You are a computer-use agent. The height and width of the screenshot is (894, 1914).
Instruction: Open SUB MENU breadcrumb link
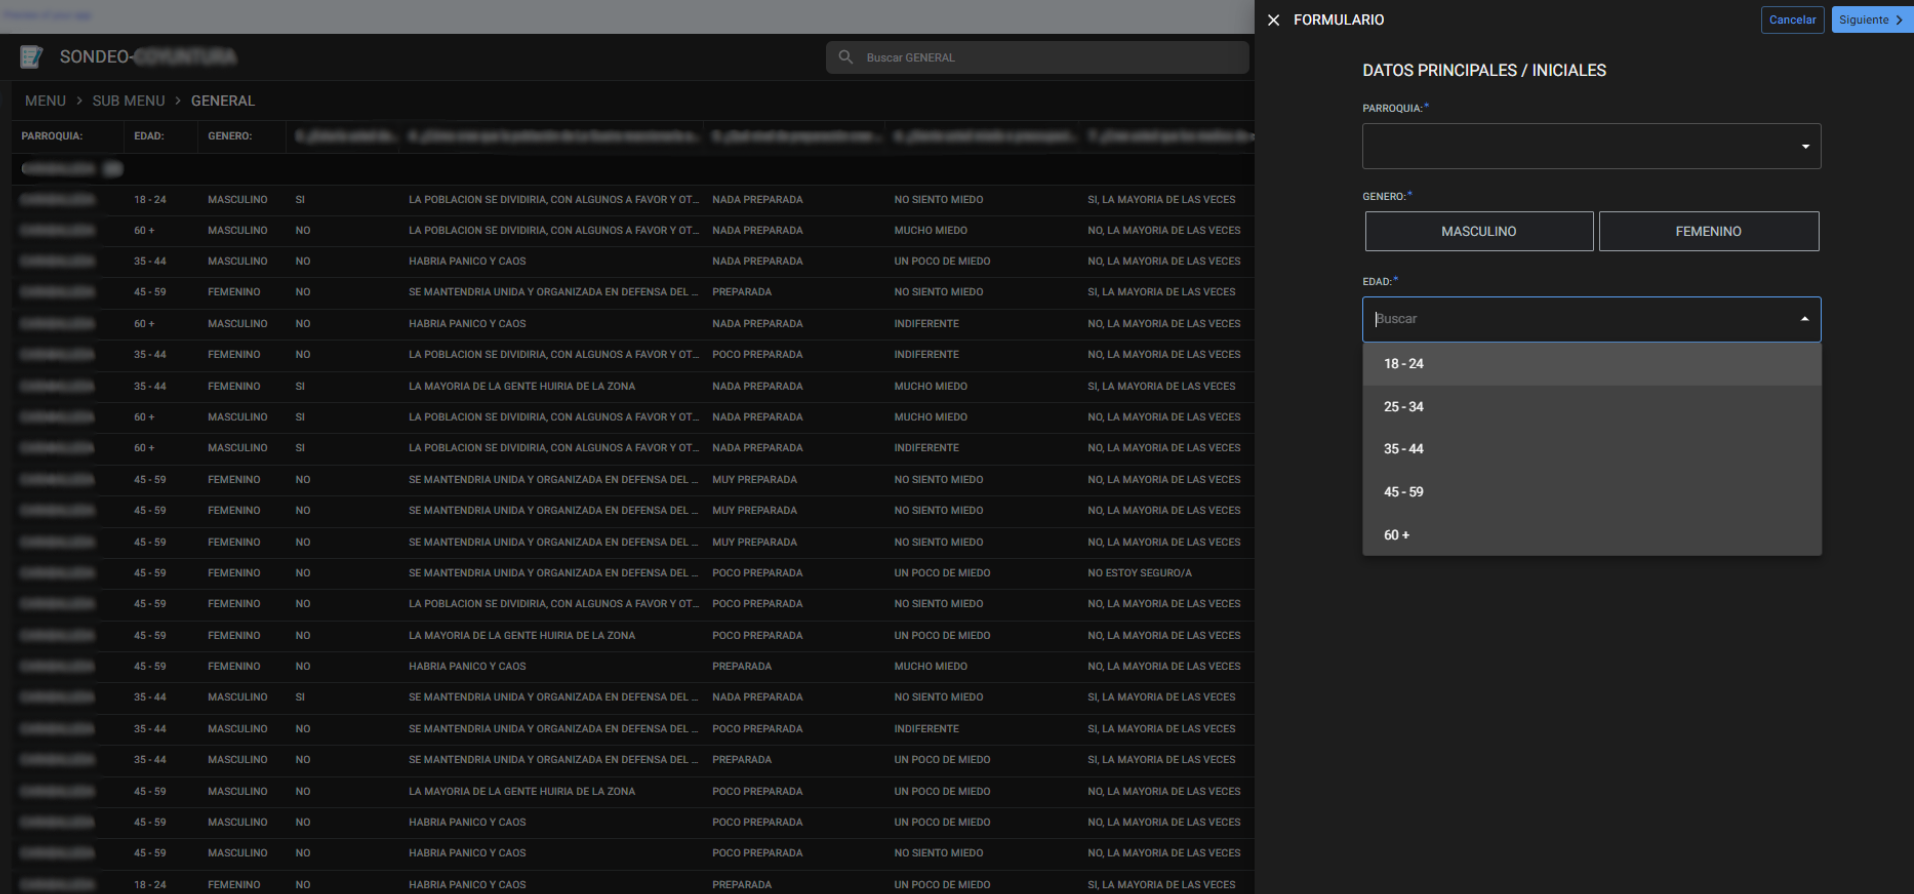[128, 101]
